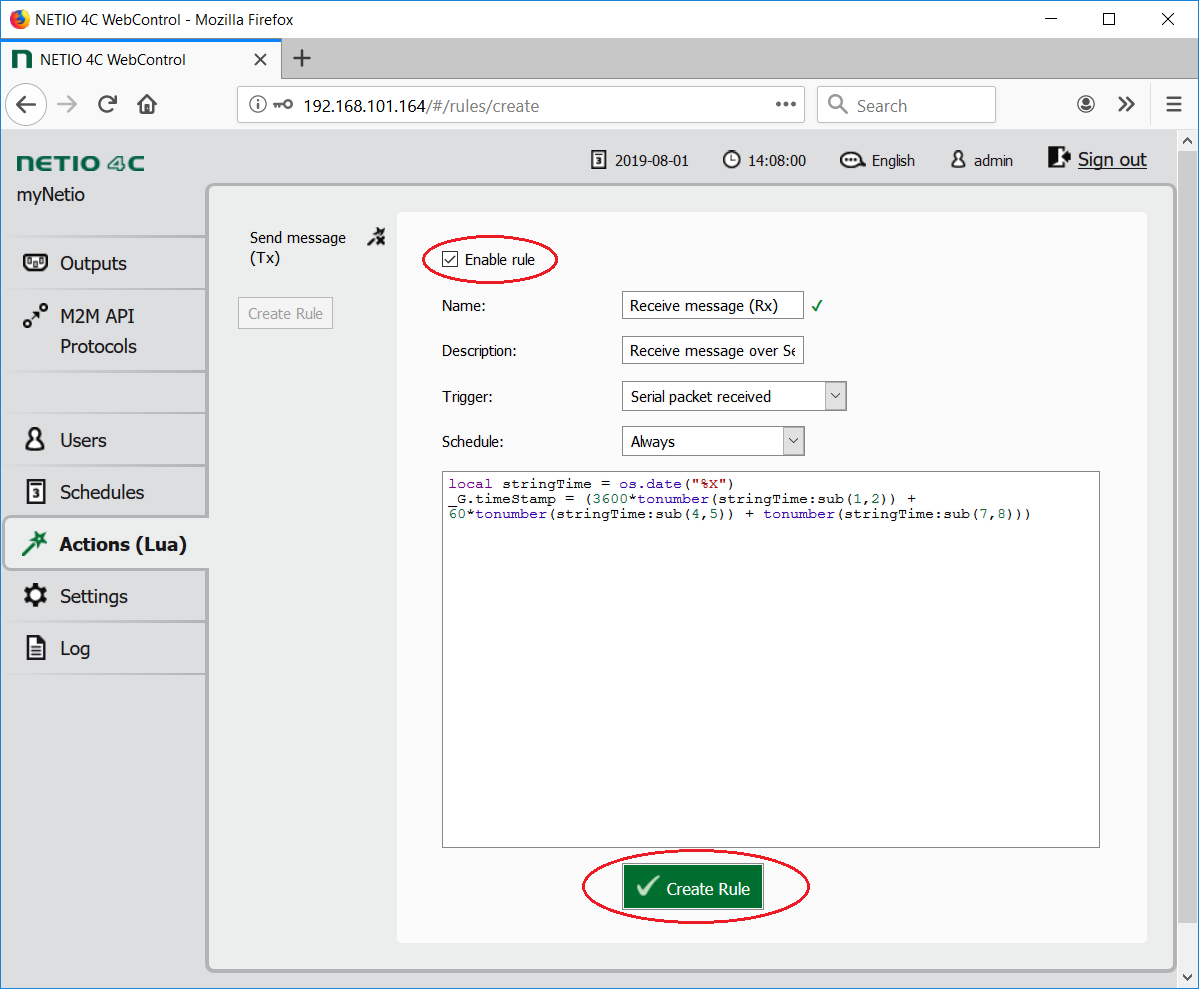Click the key icon in address bar
Image resolution: width=1199 pixels, height=989 pixels.
283,105
